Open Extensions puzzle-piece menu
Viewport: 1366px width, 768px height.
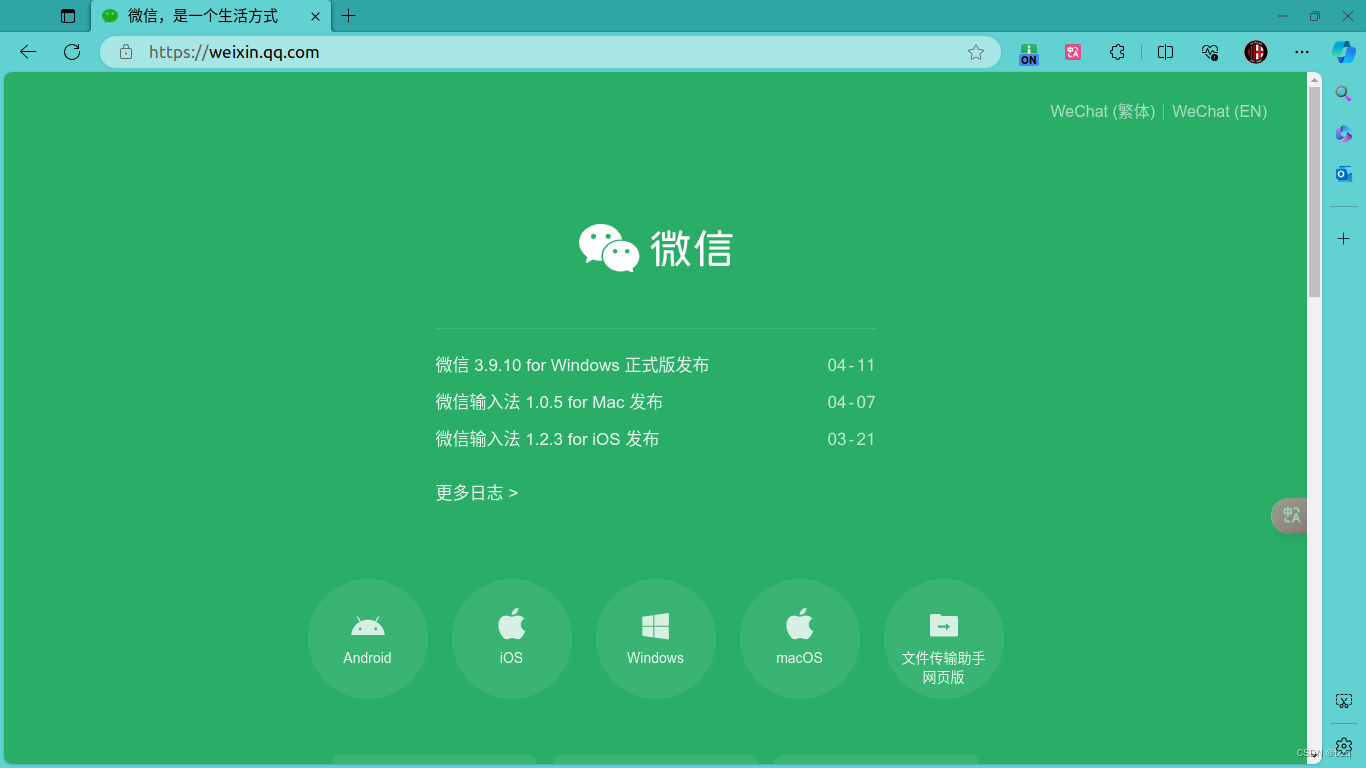point(1118,52)
